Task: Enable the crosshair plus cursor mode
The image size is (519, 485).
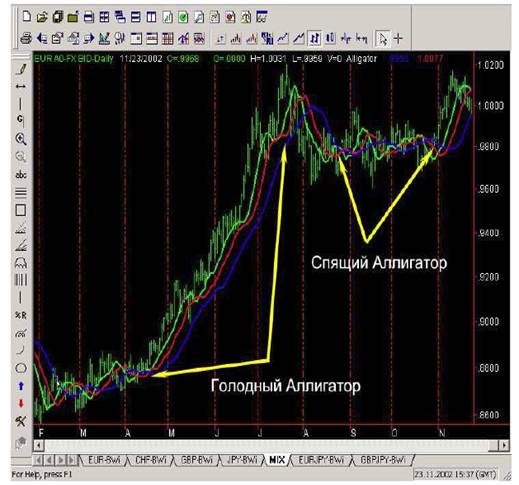Action: click(398, 39)
